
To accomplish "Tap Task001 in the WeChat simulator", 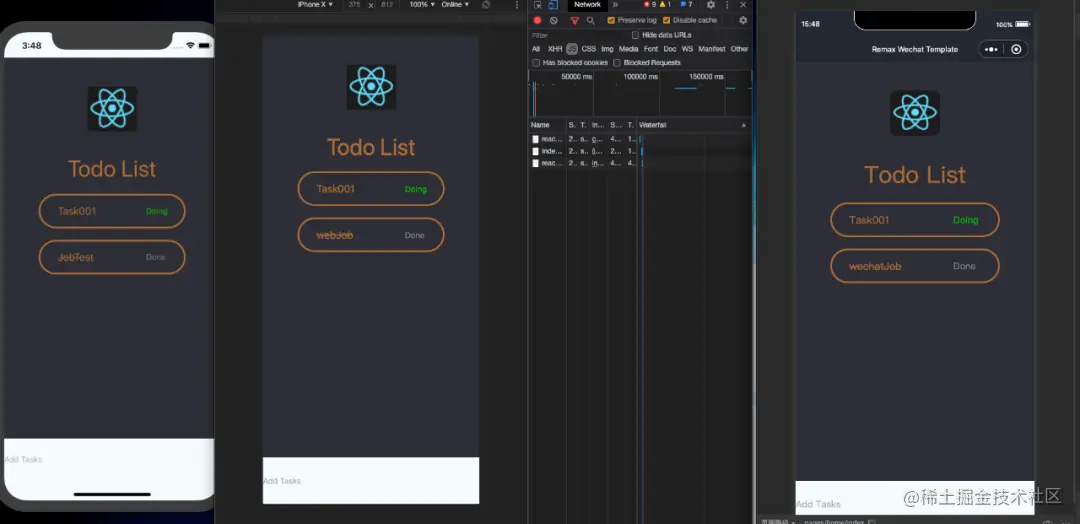I will pyautogui.click(x=915, y=220).
